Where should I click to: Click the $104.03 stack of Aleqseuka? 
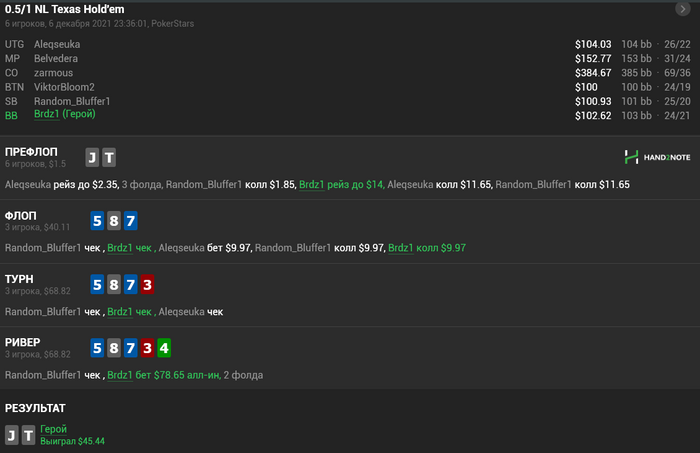(x=593, y=45)
